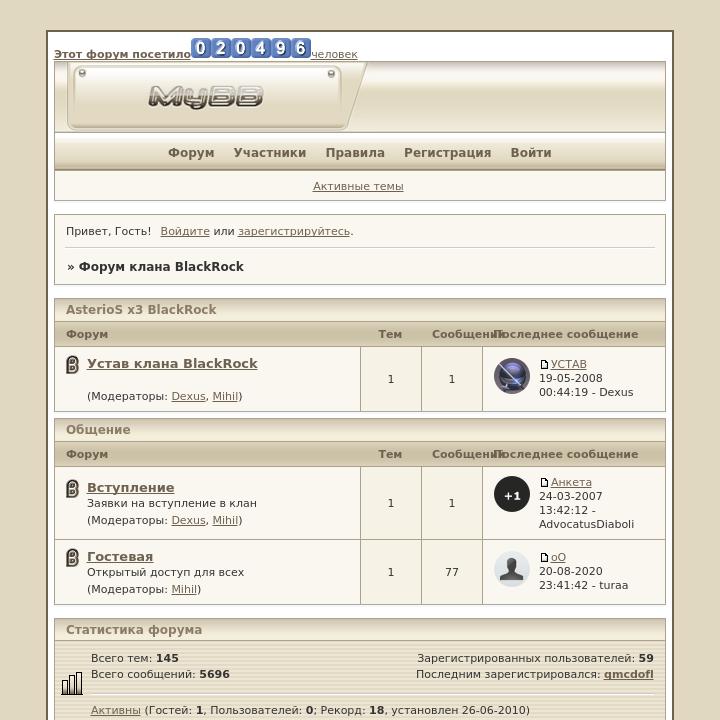720x720 pixels.
Task: Open the Регистрация menu item
Action: pos(448,152)
